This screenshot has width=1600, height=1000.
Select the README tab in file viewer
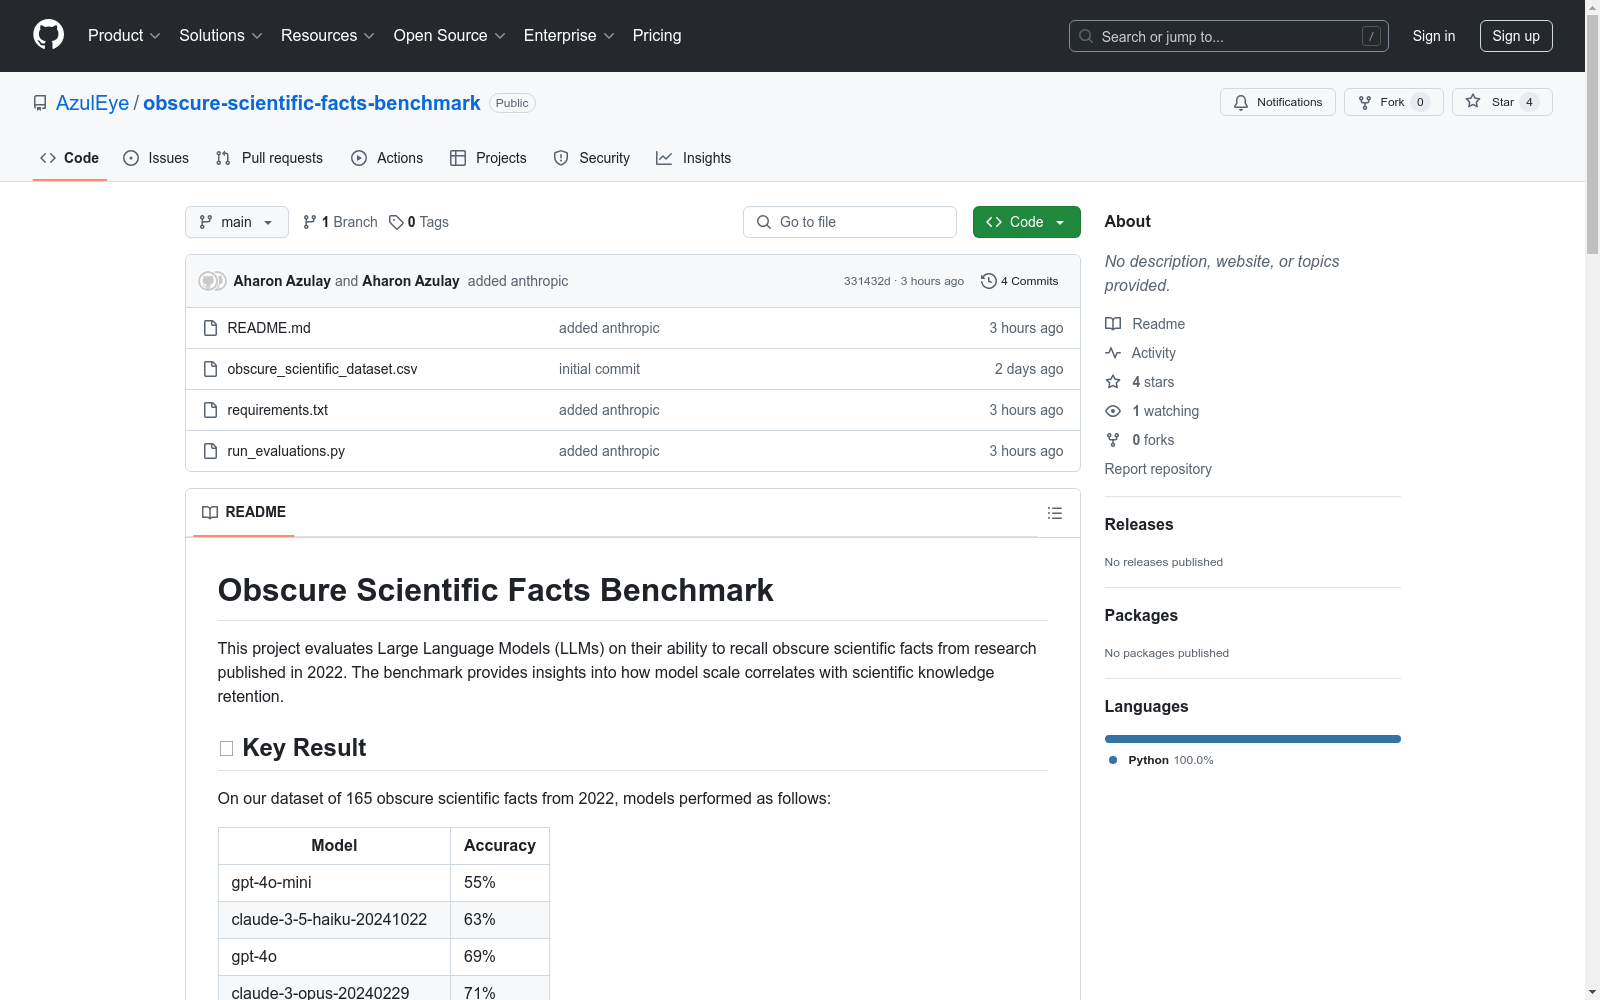click(x=244, y=512)
